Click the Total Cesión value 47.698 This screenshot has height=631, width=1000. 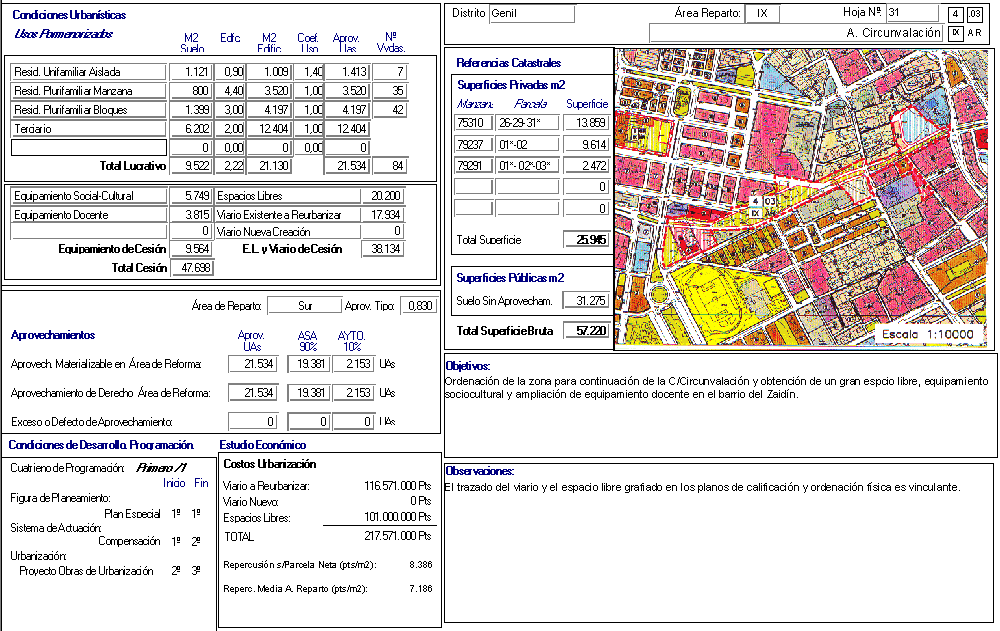[189, 268]
